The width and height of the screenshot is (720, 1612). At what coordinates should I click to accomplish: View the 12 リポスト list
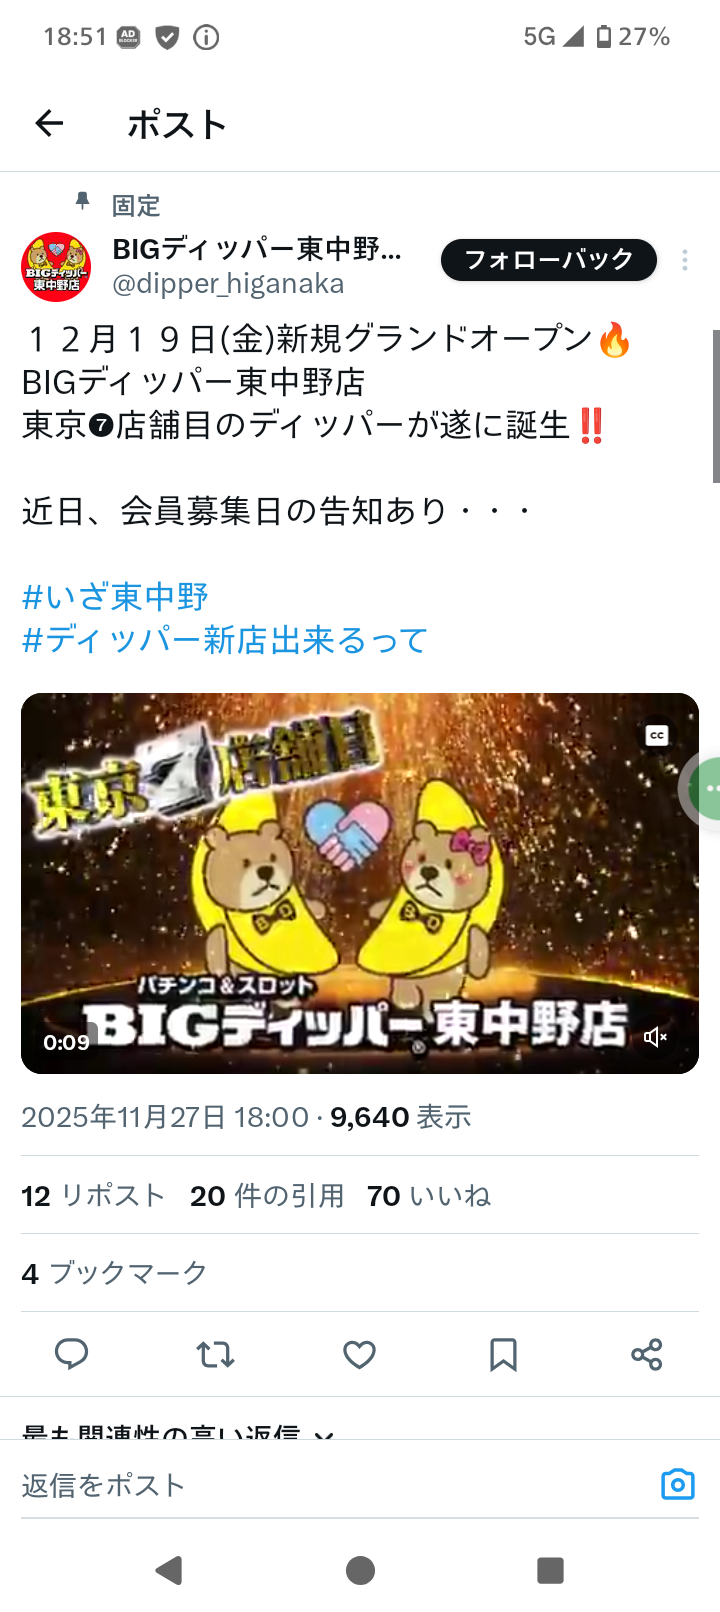[x=93, y=1196]
